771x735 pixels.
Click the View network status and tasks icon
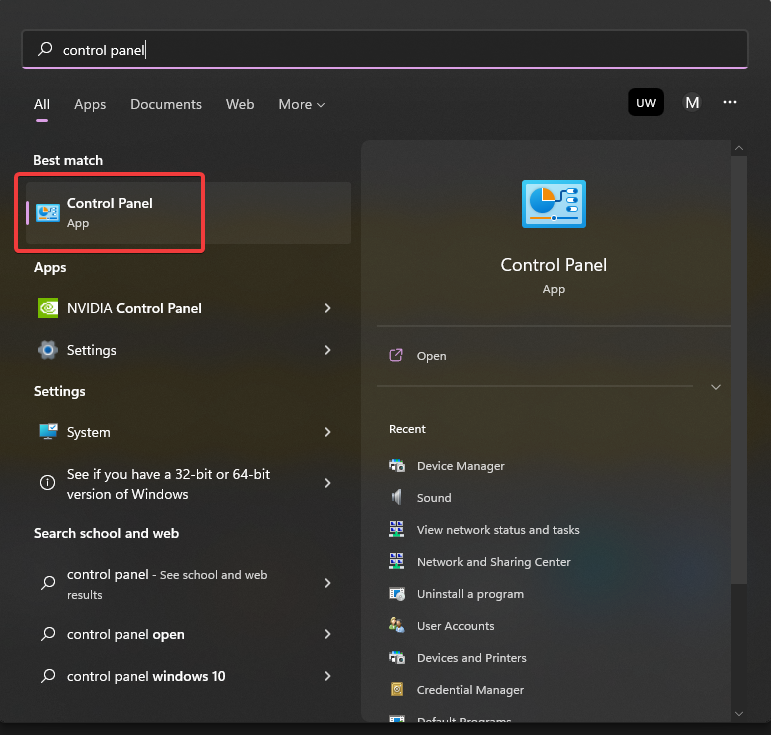(396, 529)
